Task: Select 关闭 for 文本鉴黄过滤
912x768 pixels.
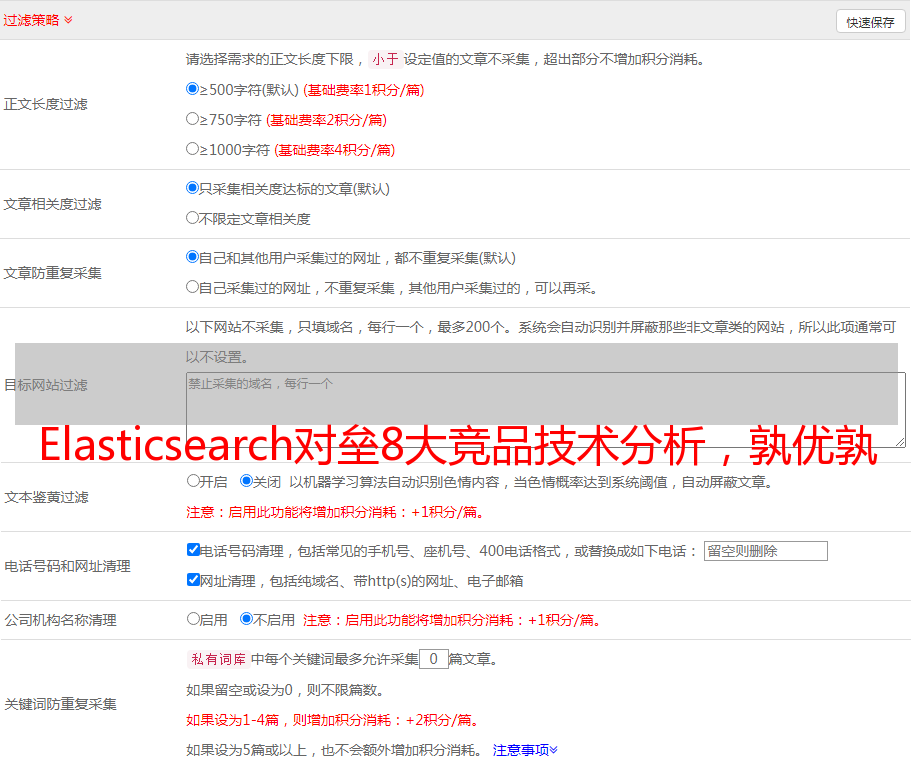Action: coord(246,481)
